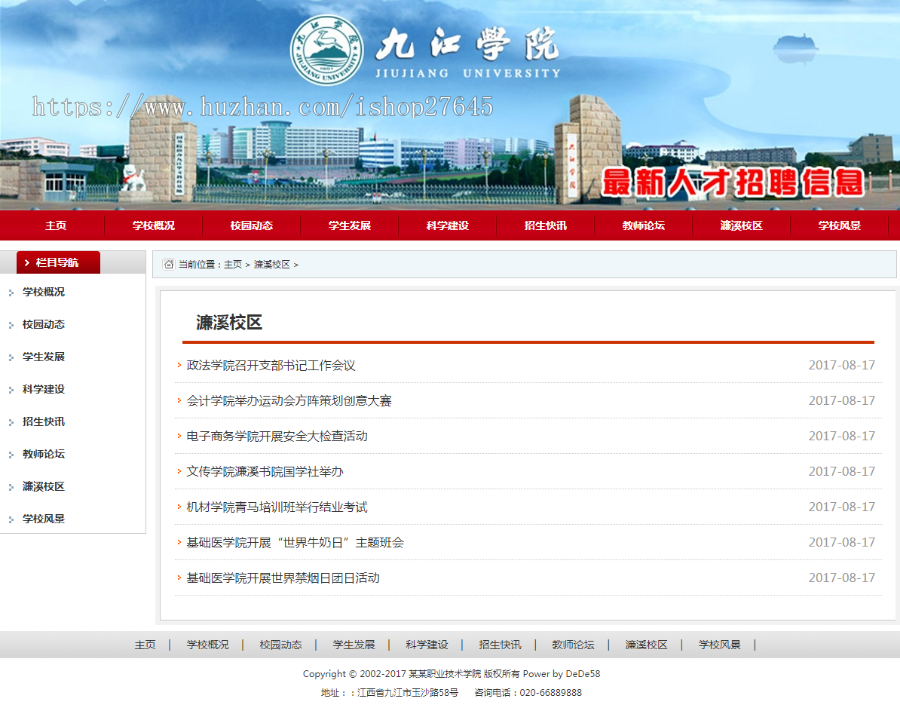Click footer link 学校概况
This screenshot has width=900, height=723.
(207, 645)
